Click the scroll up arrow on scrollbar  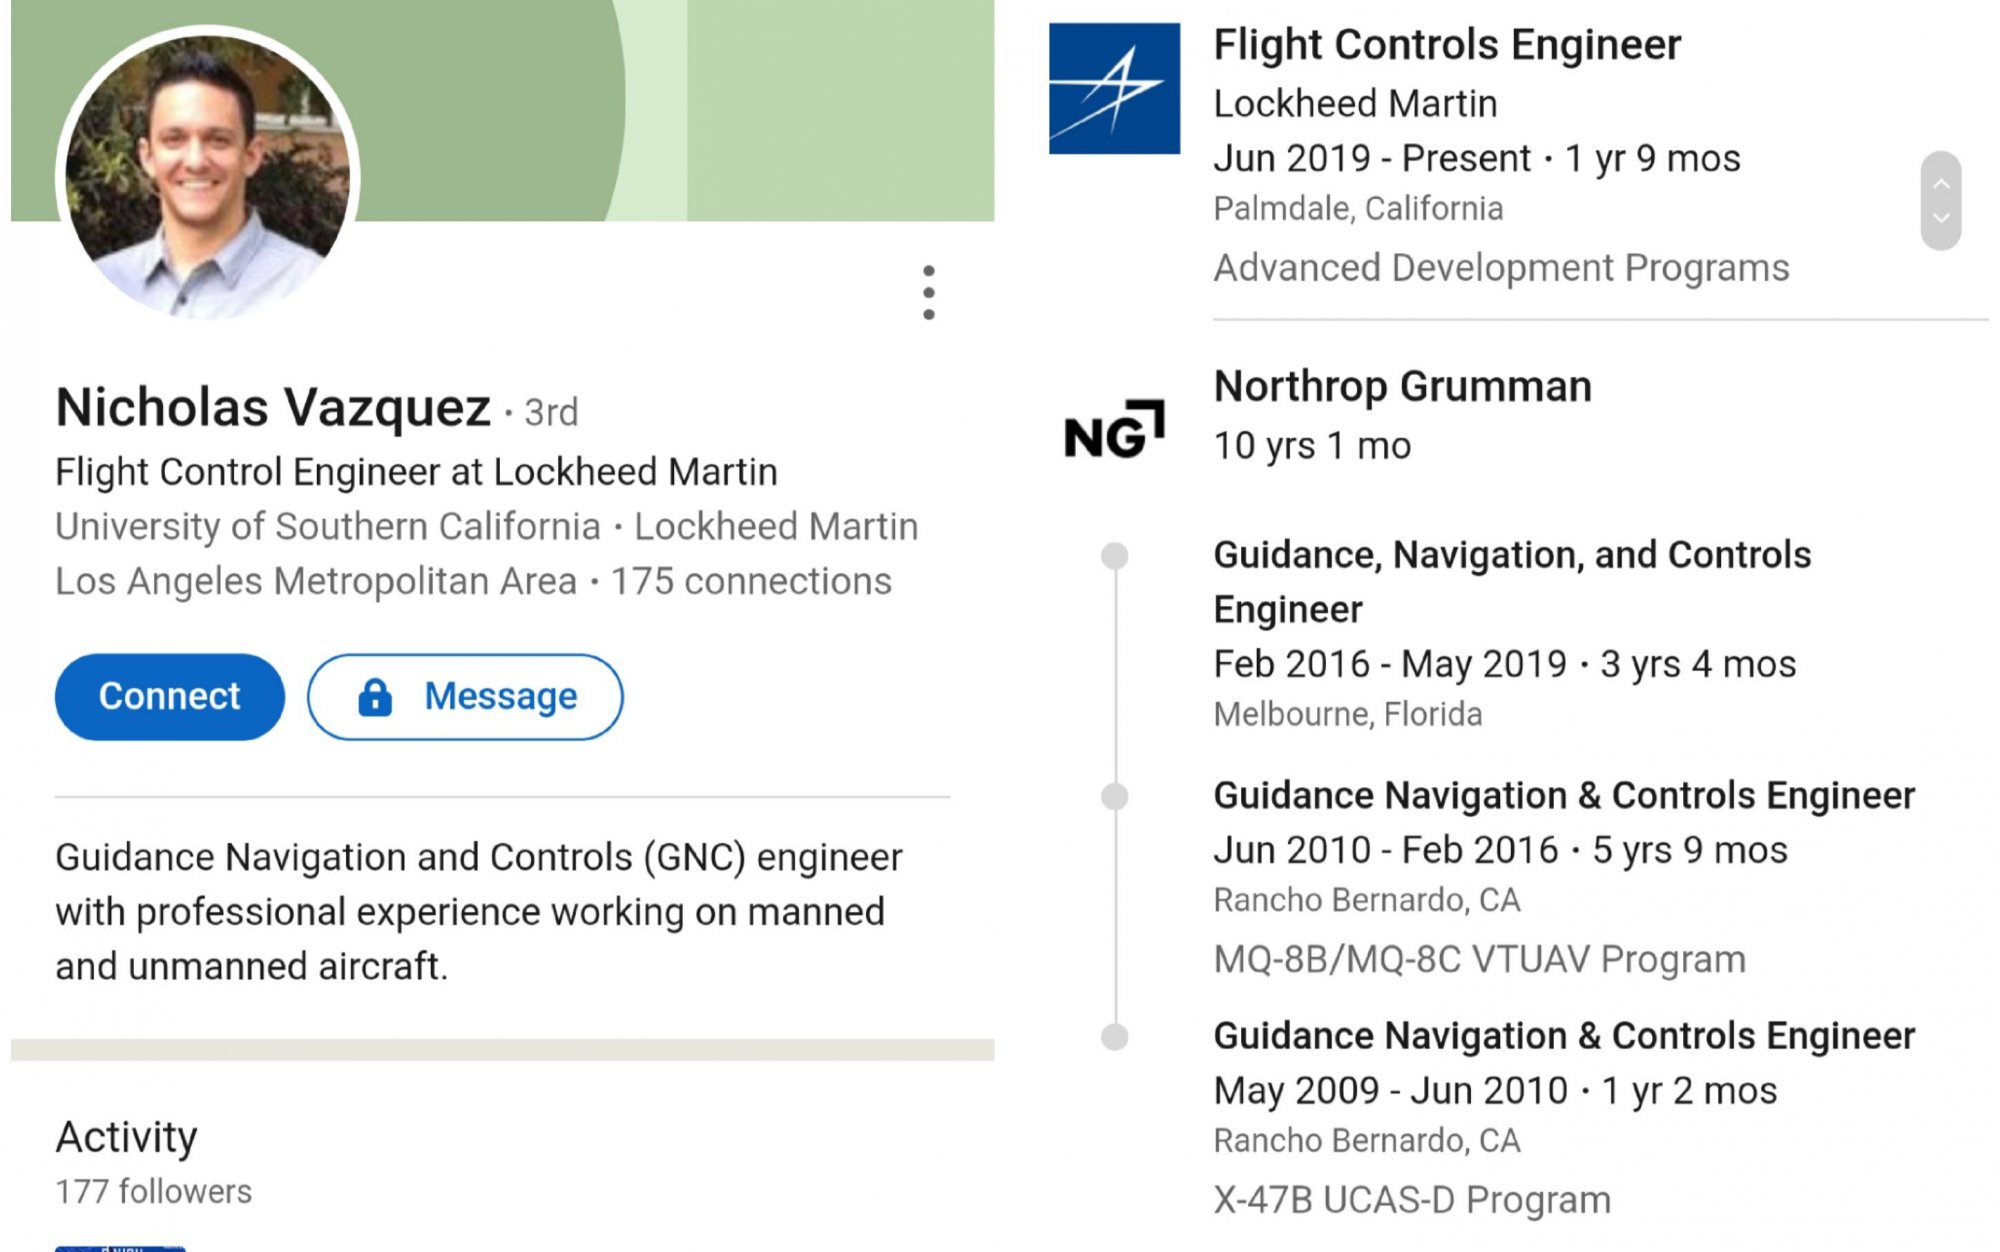[1941, 183]
